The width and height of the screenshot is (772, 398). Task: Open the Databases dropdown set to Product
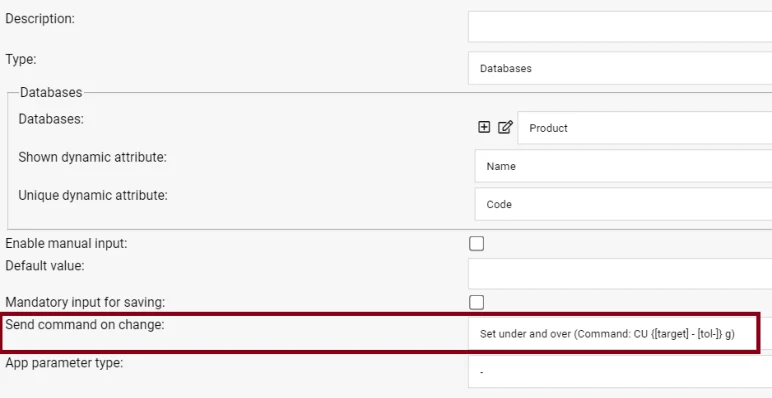tap(644, 128)
